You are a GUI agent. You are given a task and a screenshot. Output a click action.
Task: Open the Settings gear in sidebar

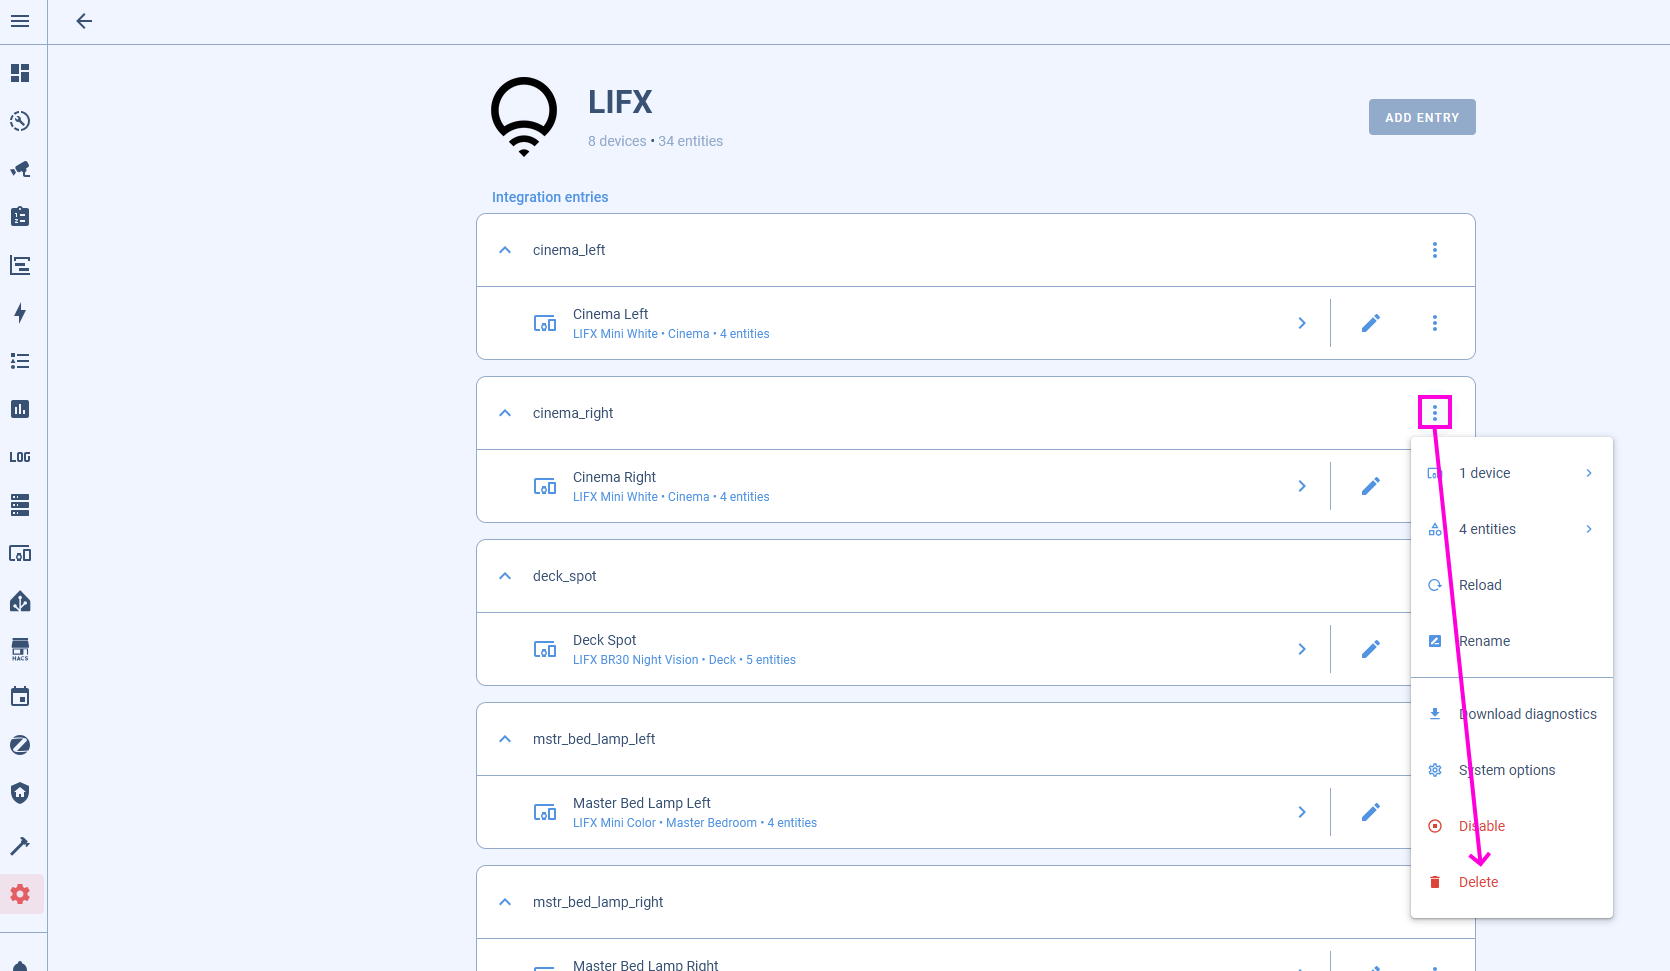coord(20,894)
